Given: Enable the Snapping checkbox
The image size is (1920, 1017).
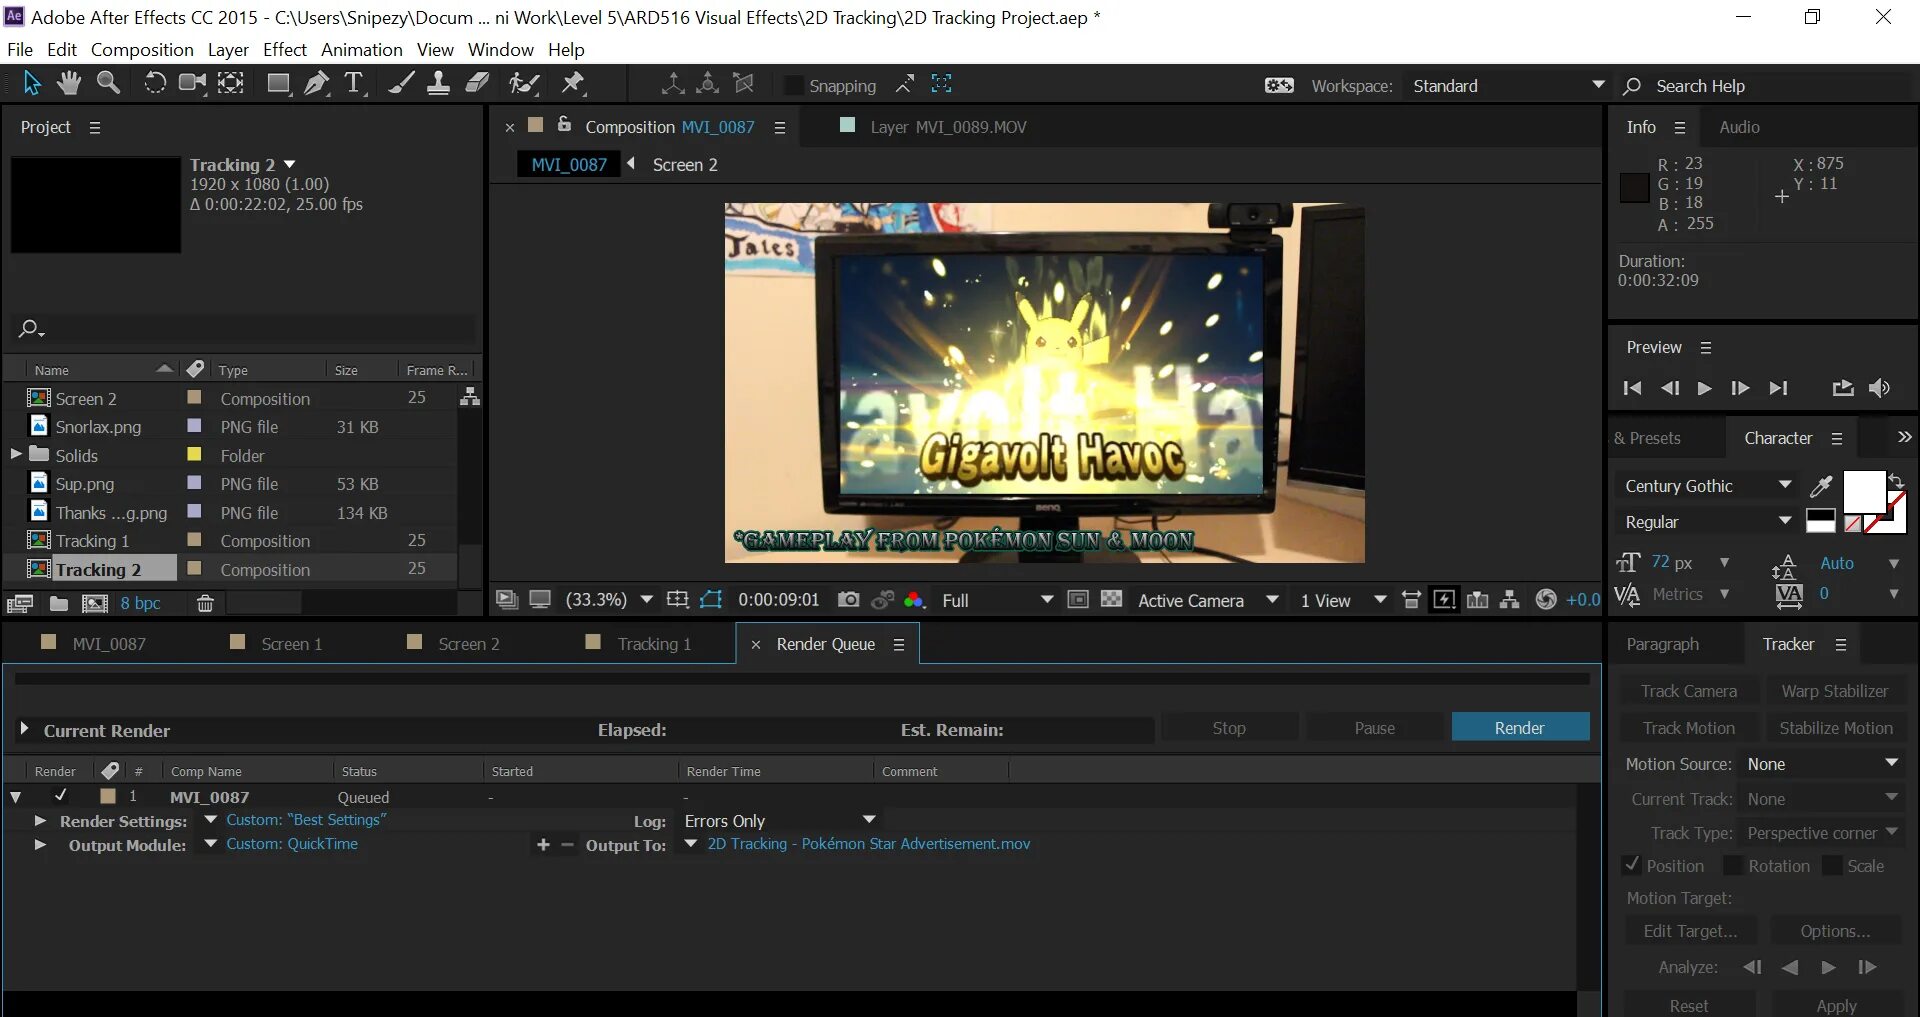Looking at the screenshot, I should [793, 86].
